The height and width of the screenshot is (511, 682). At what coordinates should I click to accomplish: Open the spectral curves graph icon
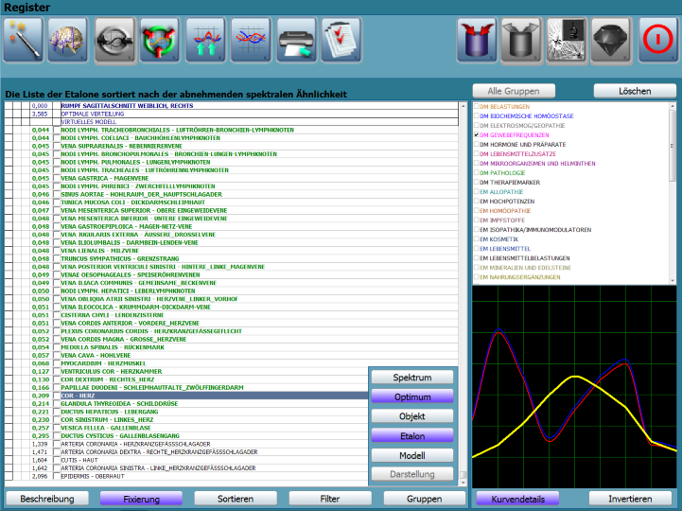pyautogui.click(x=251, y=42)
